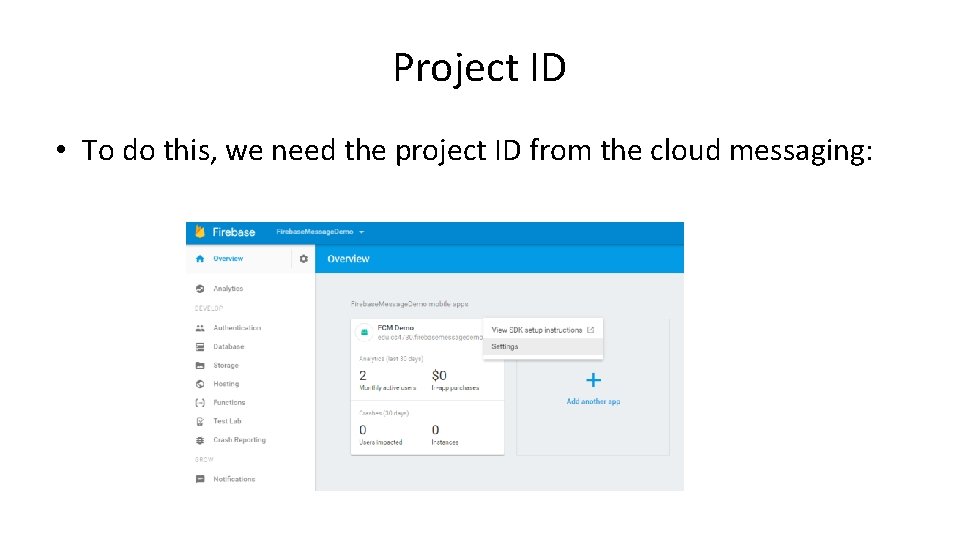This screenshot has width=960, height=540.
Task: Click the Analytics sidebar icon
Action: tap(200, 288)
